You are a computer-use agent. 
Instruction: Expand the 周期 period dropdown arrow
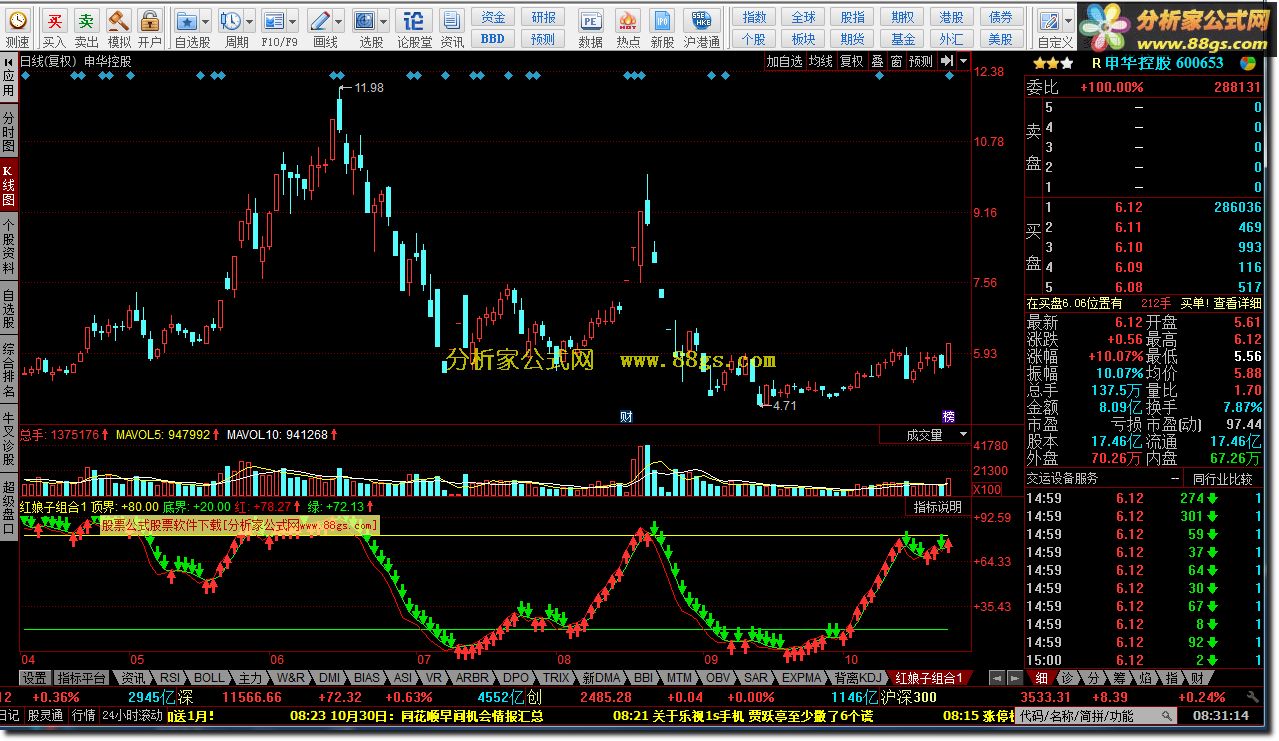249,21
